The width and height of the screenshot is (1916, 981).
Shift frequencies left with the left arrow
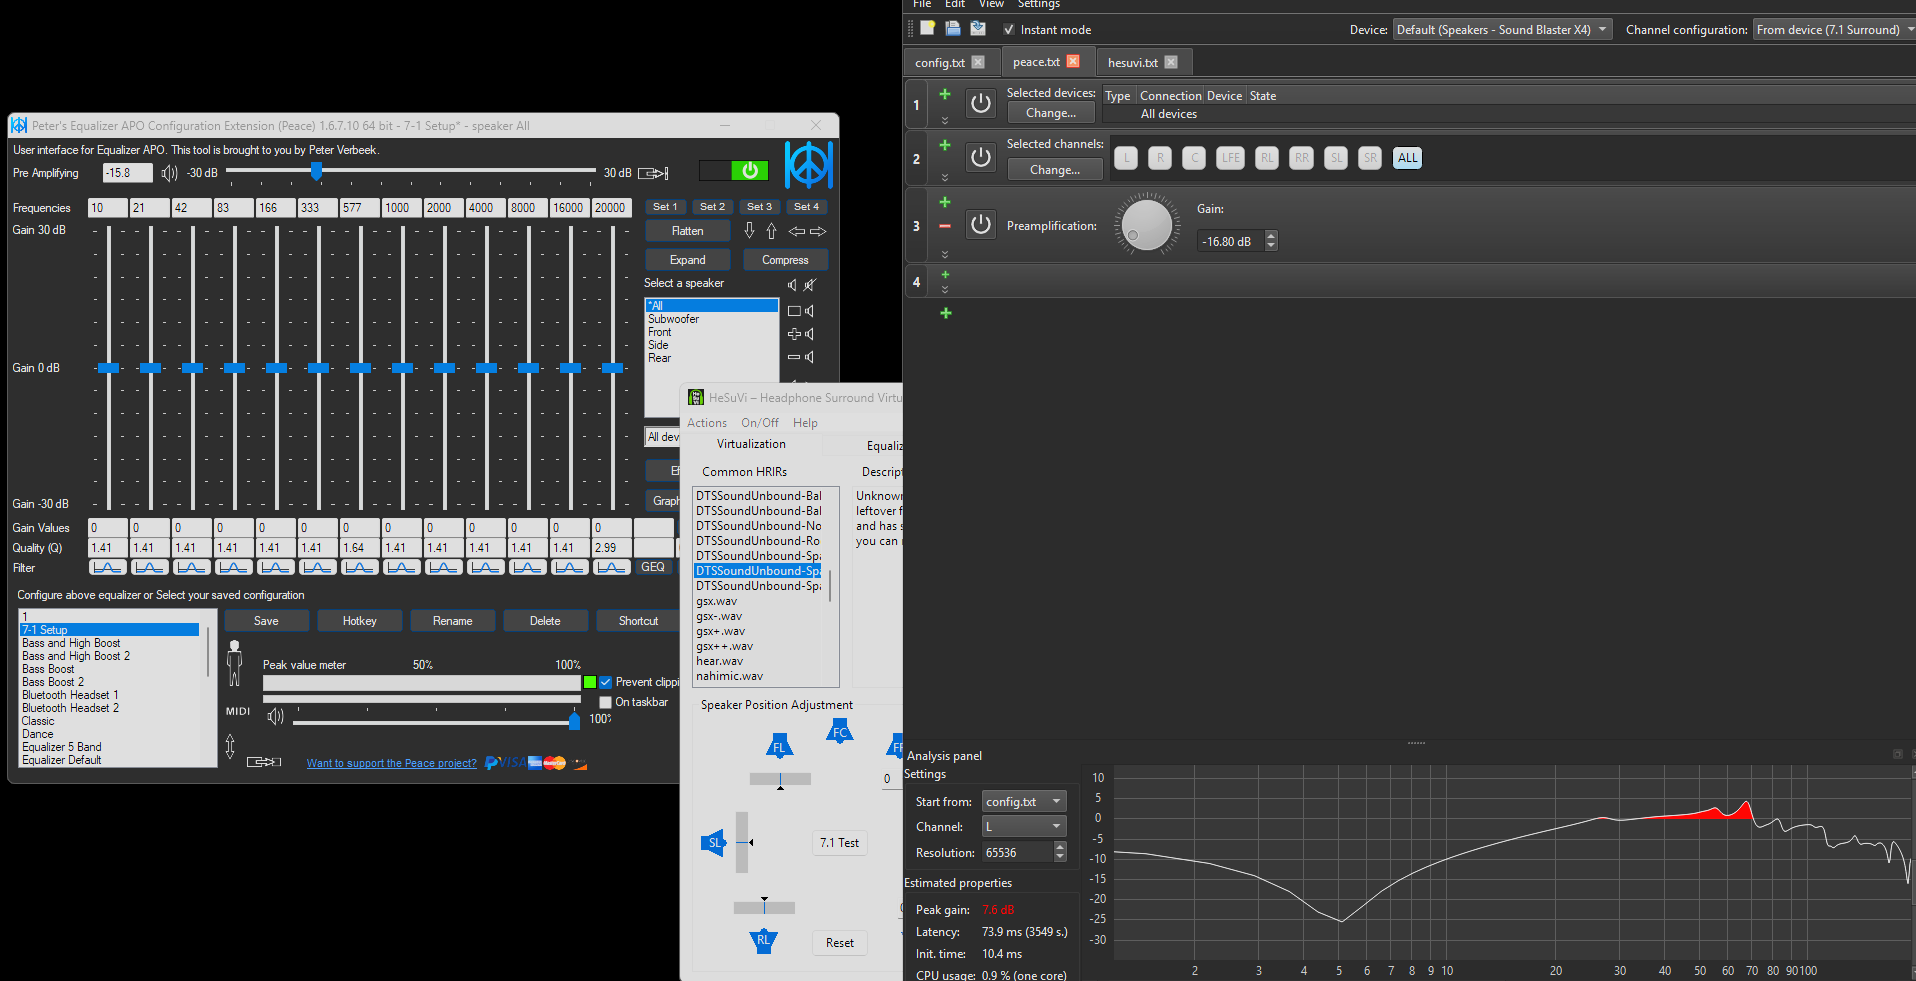pyautogui.click(x=797, y=231)
